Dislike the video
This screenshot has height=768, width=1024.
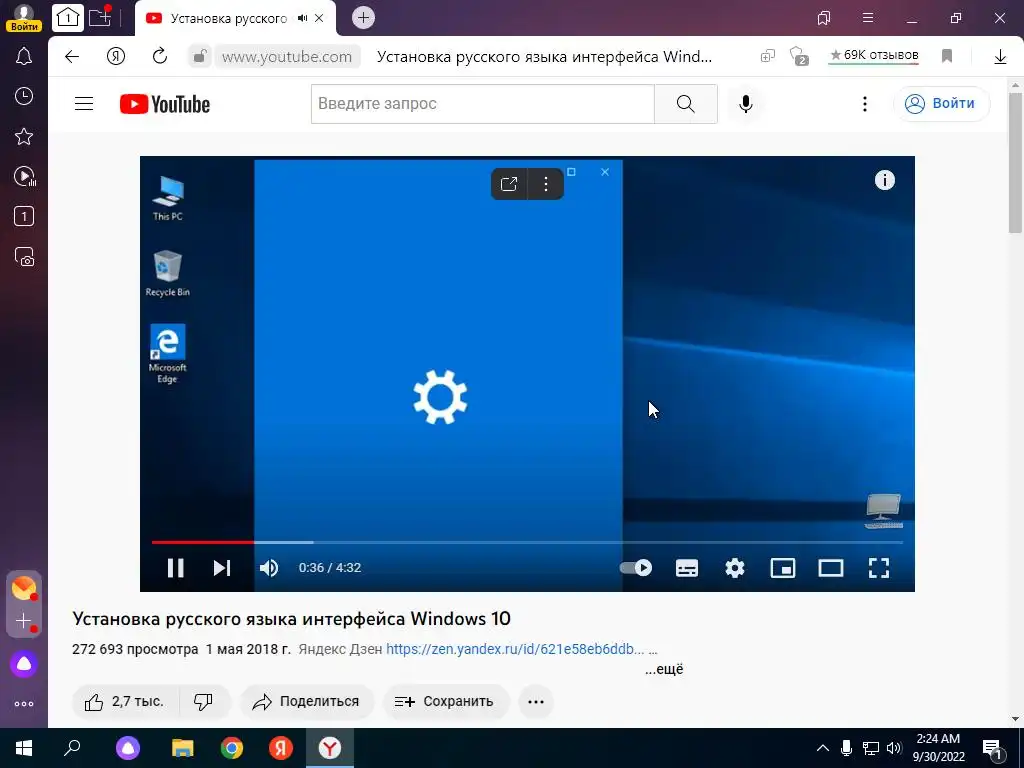pyautogui.click(x=204, y=702)
